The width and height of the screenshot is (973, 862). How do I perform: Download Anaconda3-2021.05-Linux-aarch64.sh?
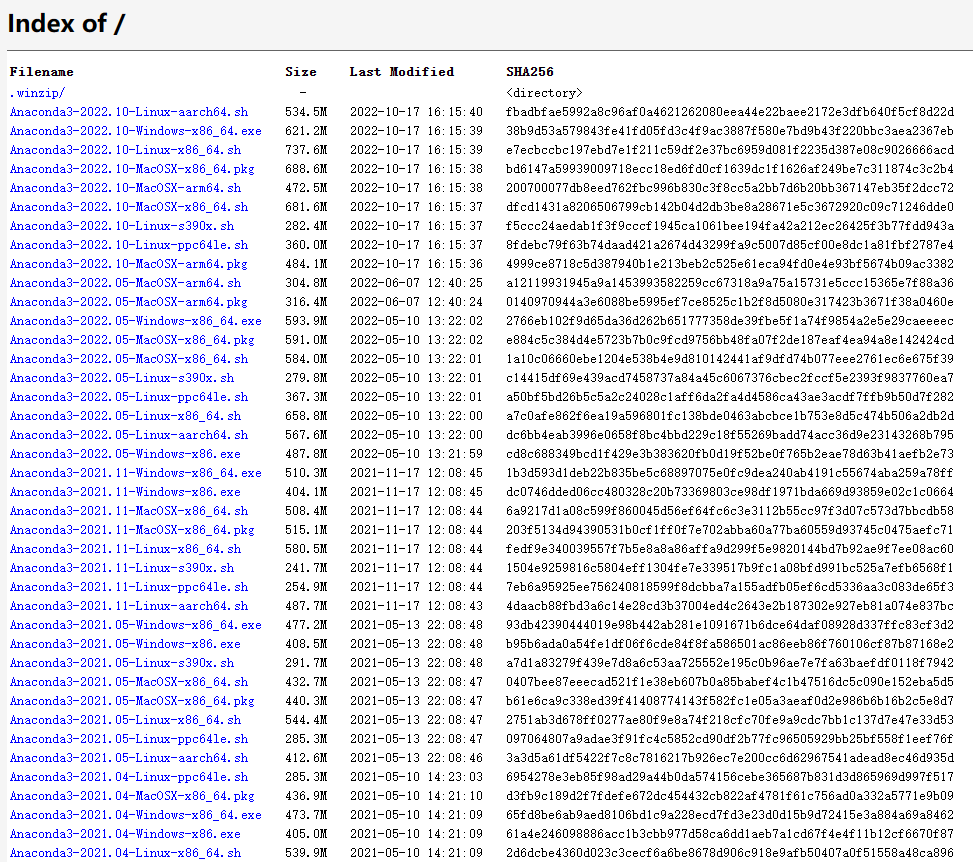coord(128,758)
